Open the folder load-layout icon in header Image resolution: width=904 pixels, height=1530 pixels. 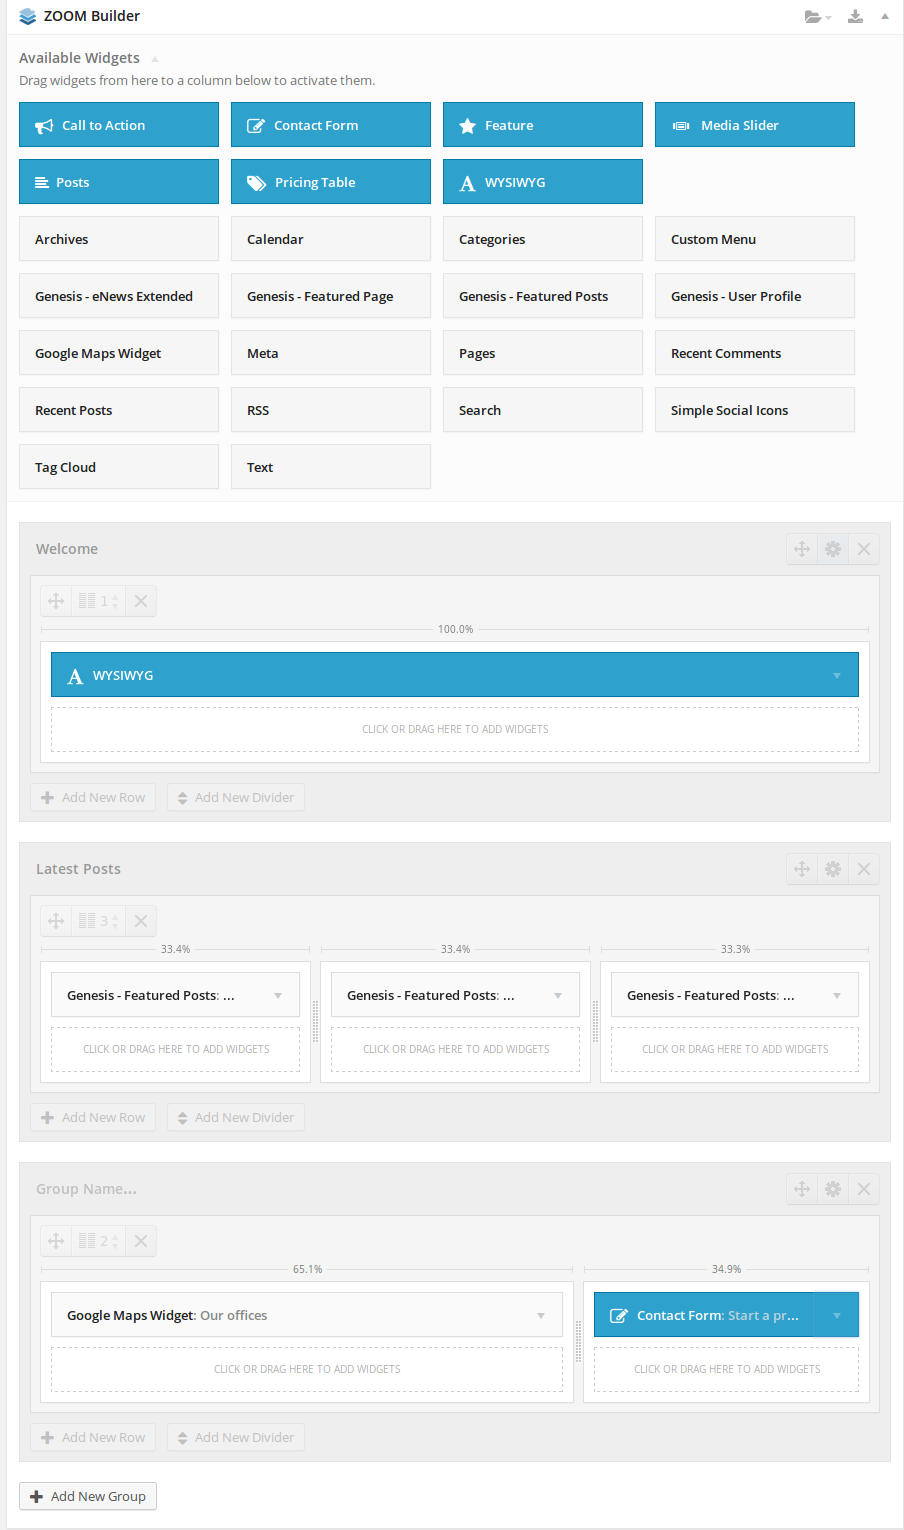[815, 17]
